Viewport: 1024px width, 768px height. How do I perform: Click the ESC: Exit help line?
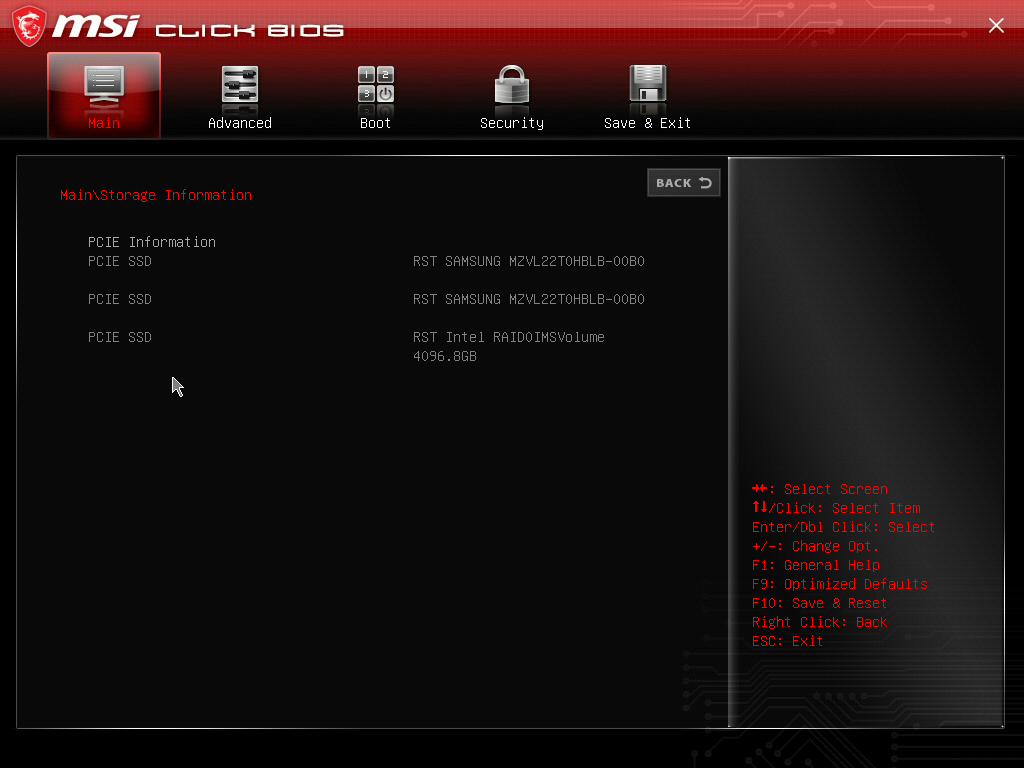[787, 641]
